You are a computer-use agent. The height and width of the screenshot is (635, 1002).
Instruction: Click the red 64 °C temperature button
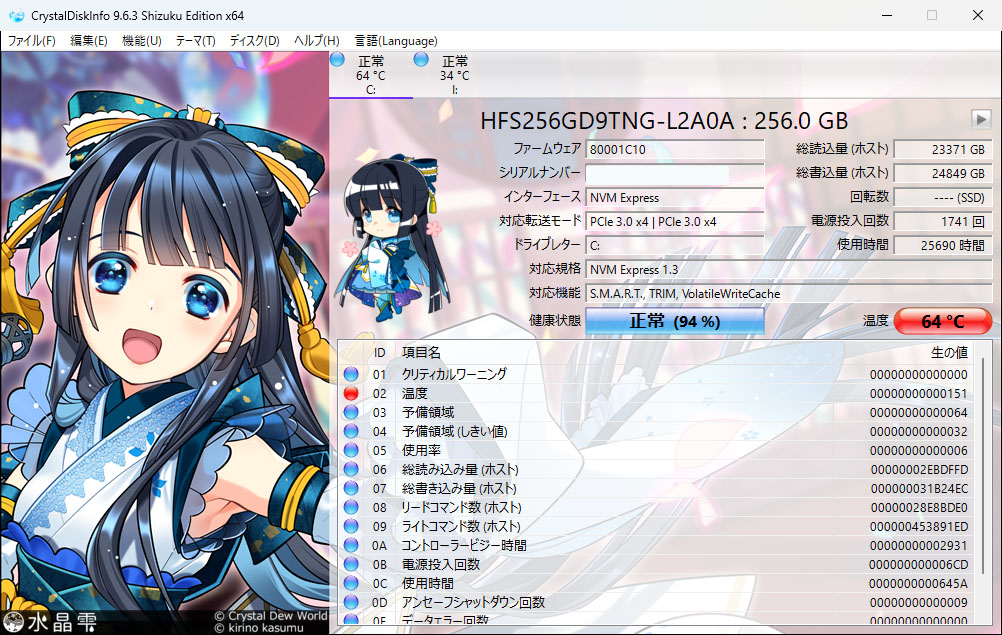943,321
